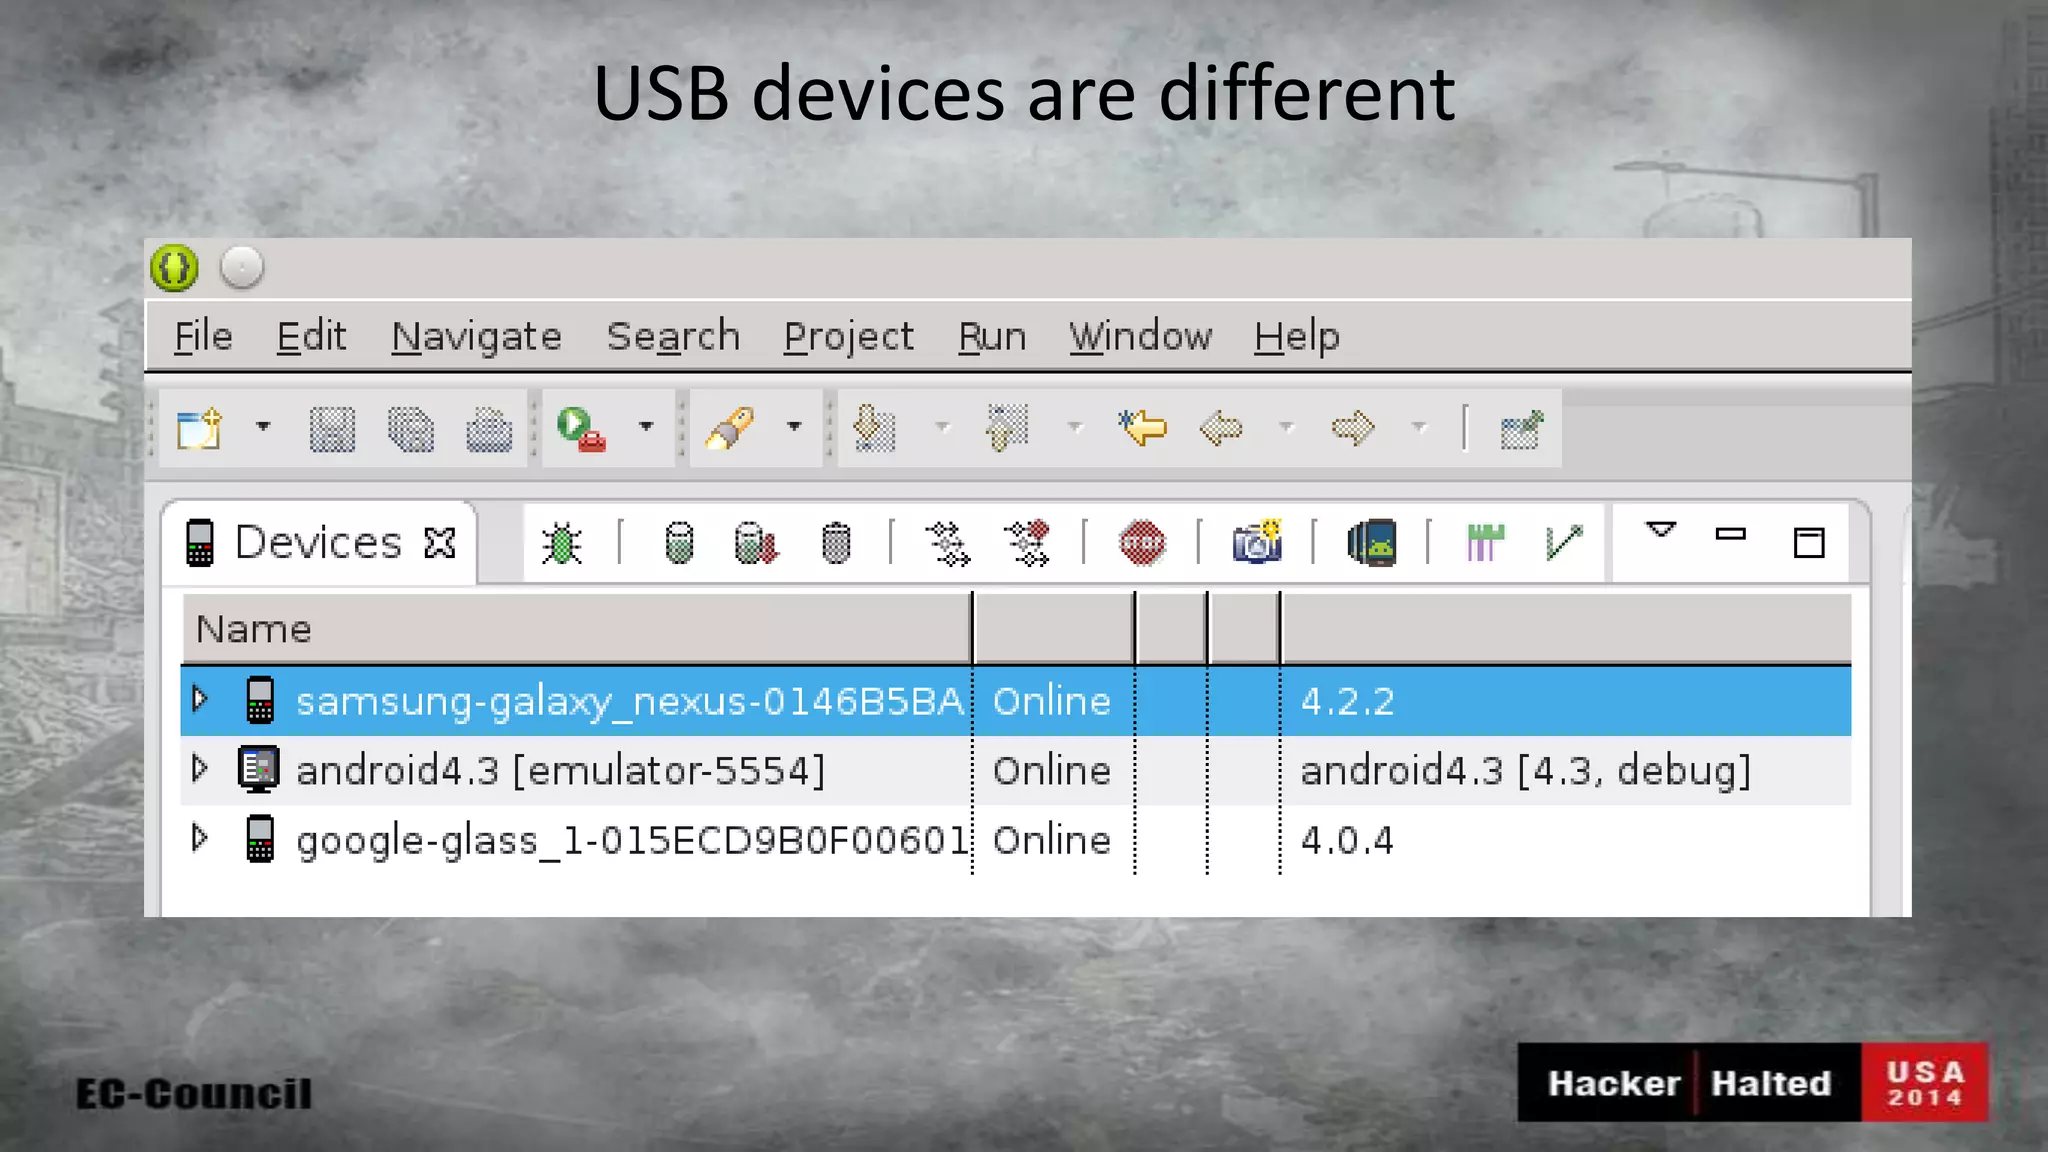Click the Cause GC trash icon

coord(836,543)
